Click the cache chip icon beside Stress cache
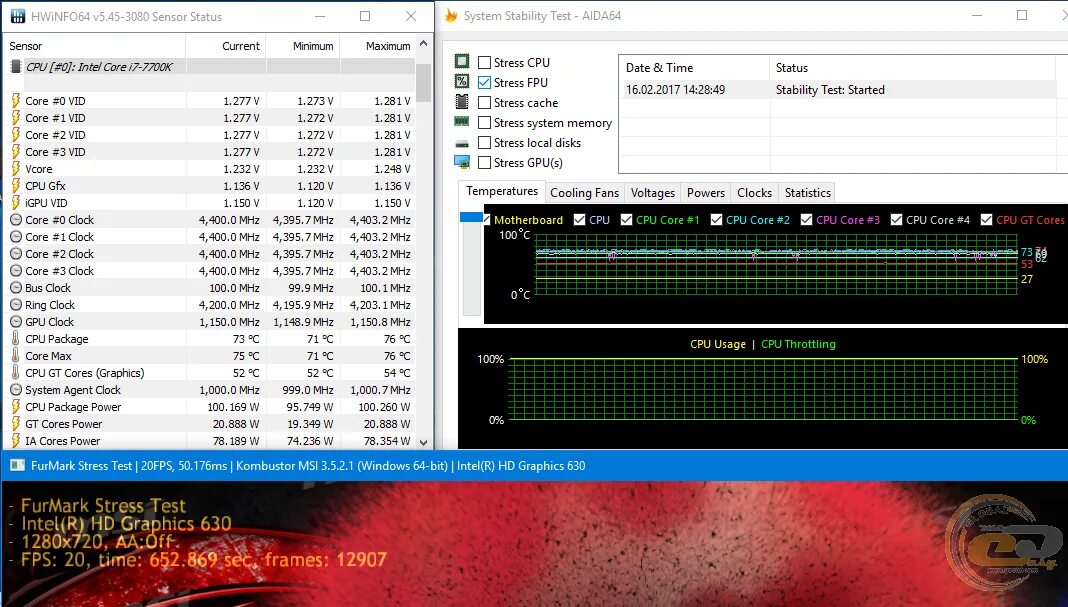 coord(462,102)
